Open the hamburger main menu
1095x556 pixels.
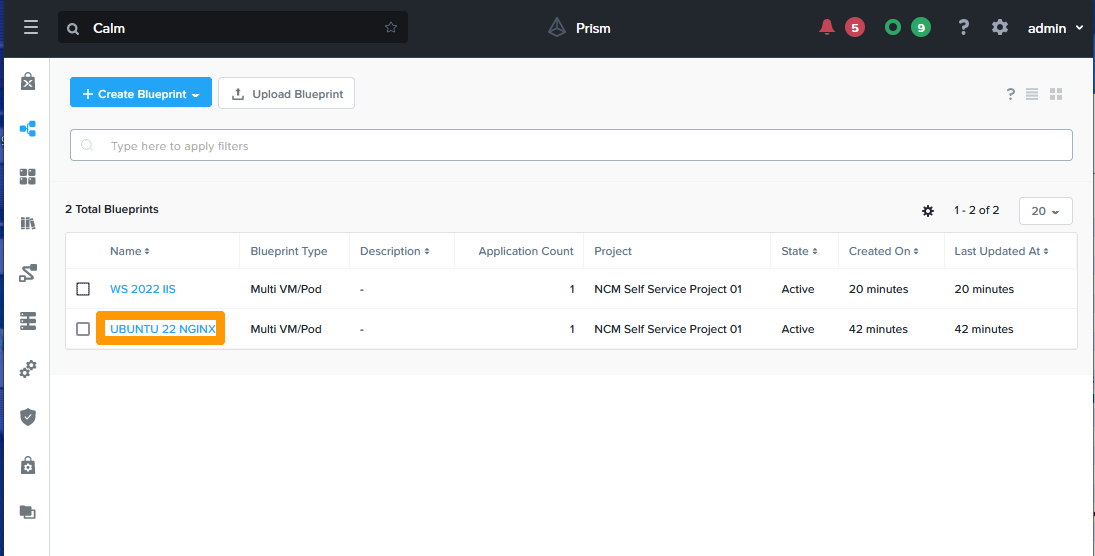tap(30, 28)
